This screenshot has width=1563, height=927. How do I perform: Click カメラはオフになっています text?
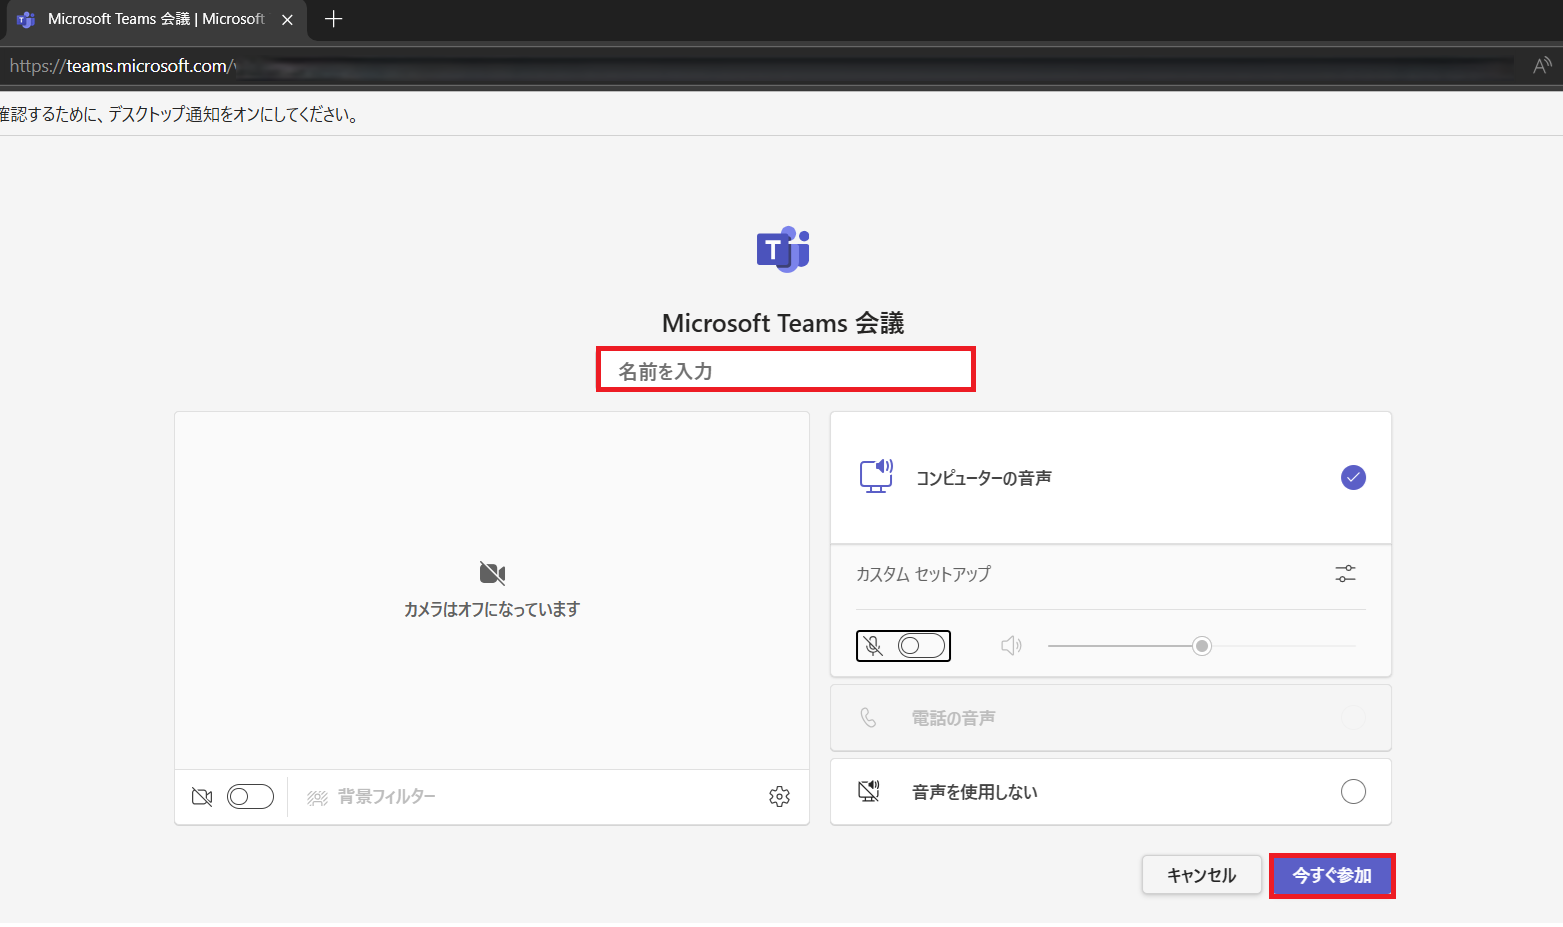click(x=492, y=609)
